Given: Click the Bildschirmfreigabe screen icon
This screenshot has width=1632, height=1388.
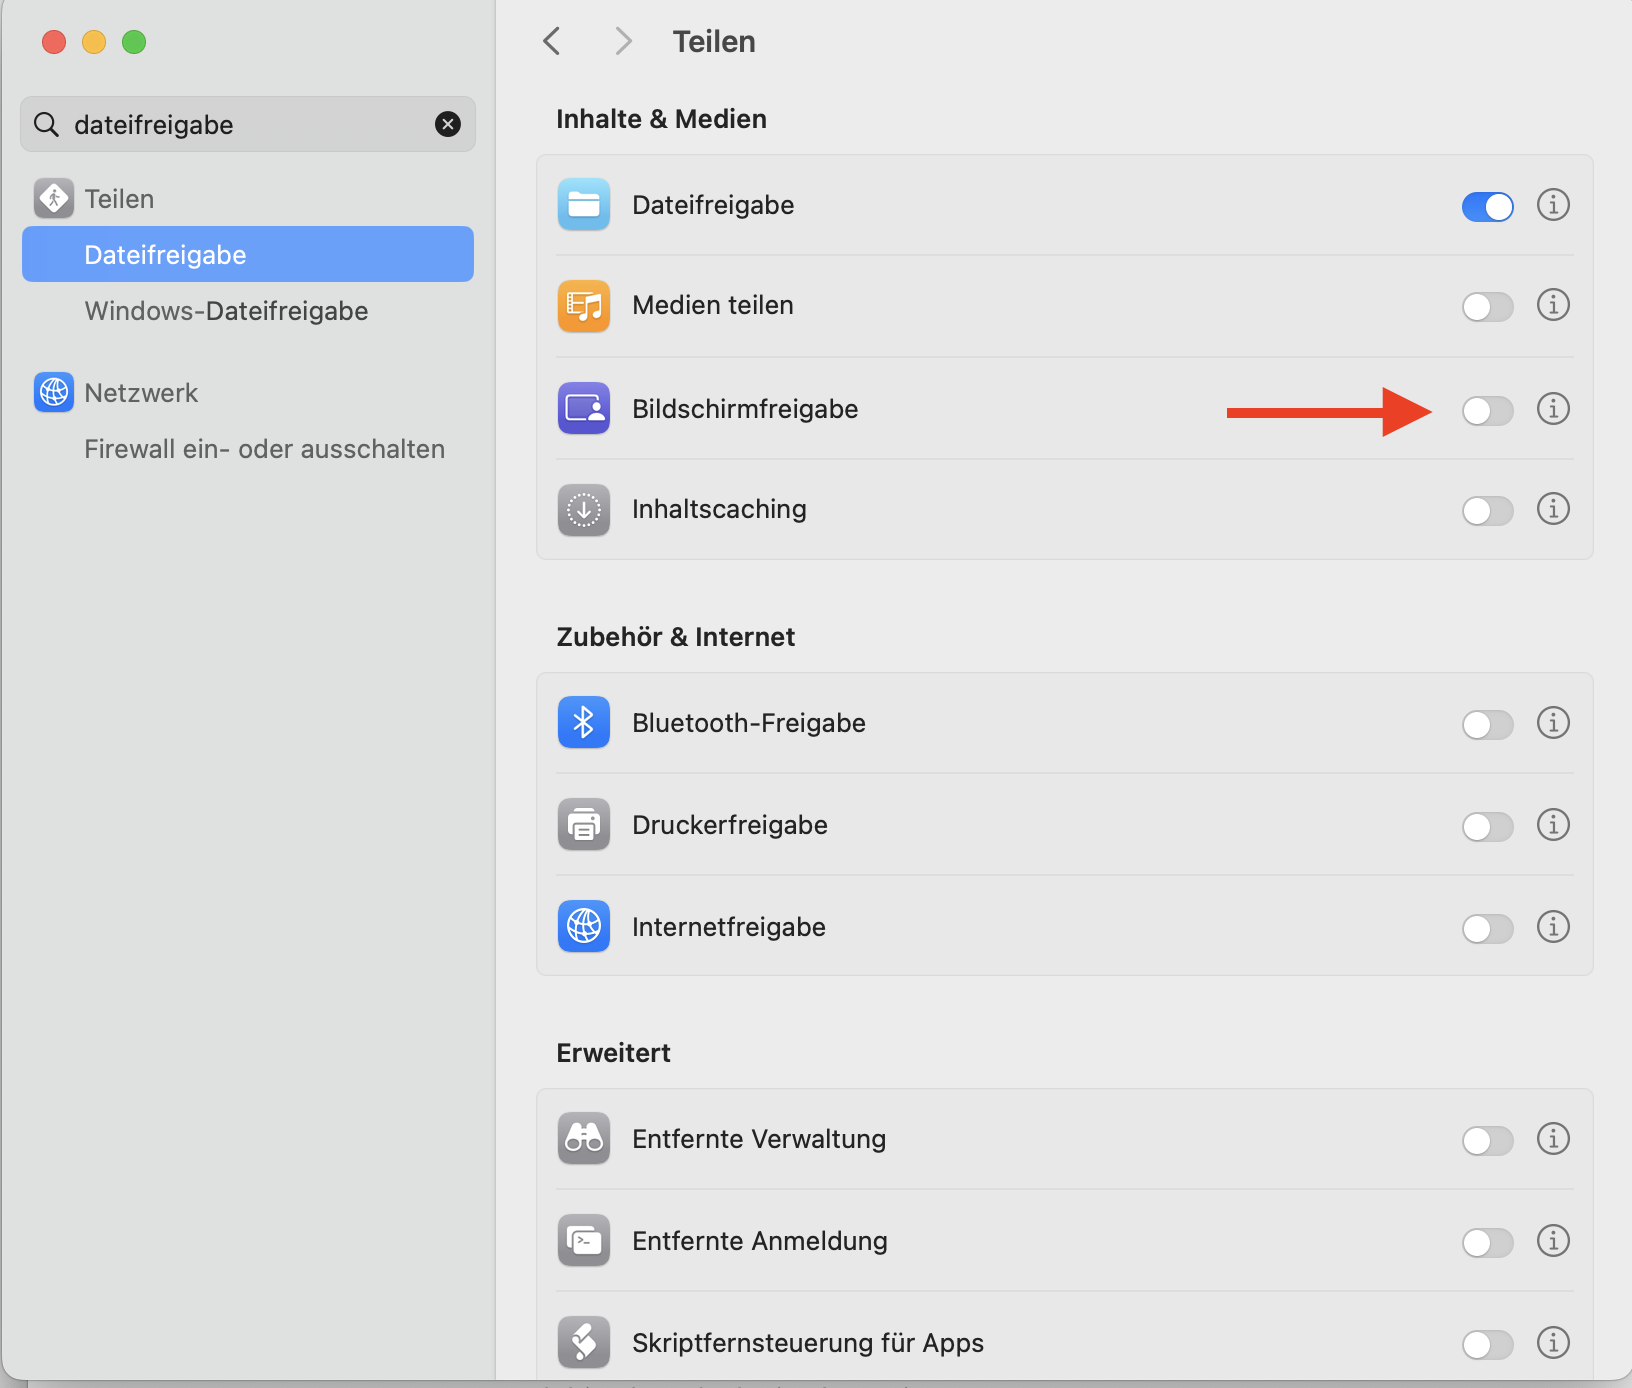Looking at the screenshot, I should (584, 408).
